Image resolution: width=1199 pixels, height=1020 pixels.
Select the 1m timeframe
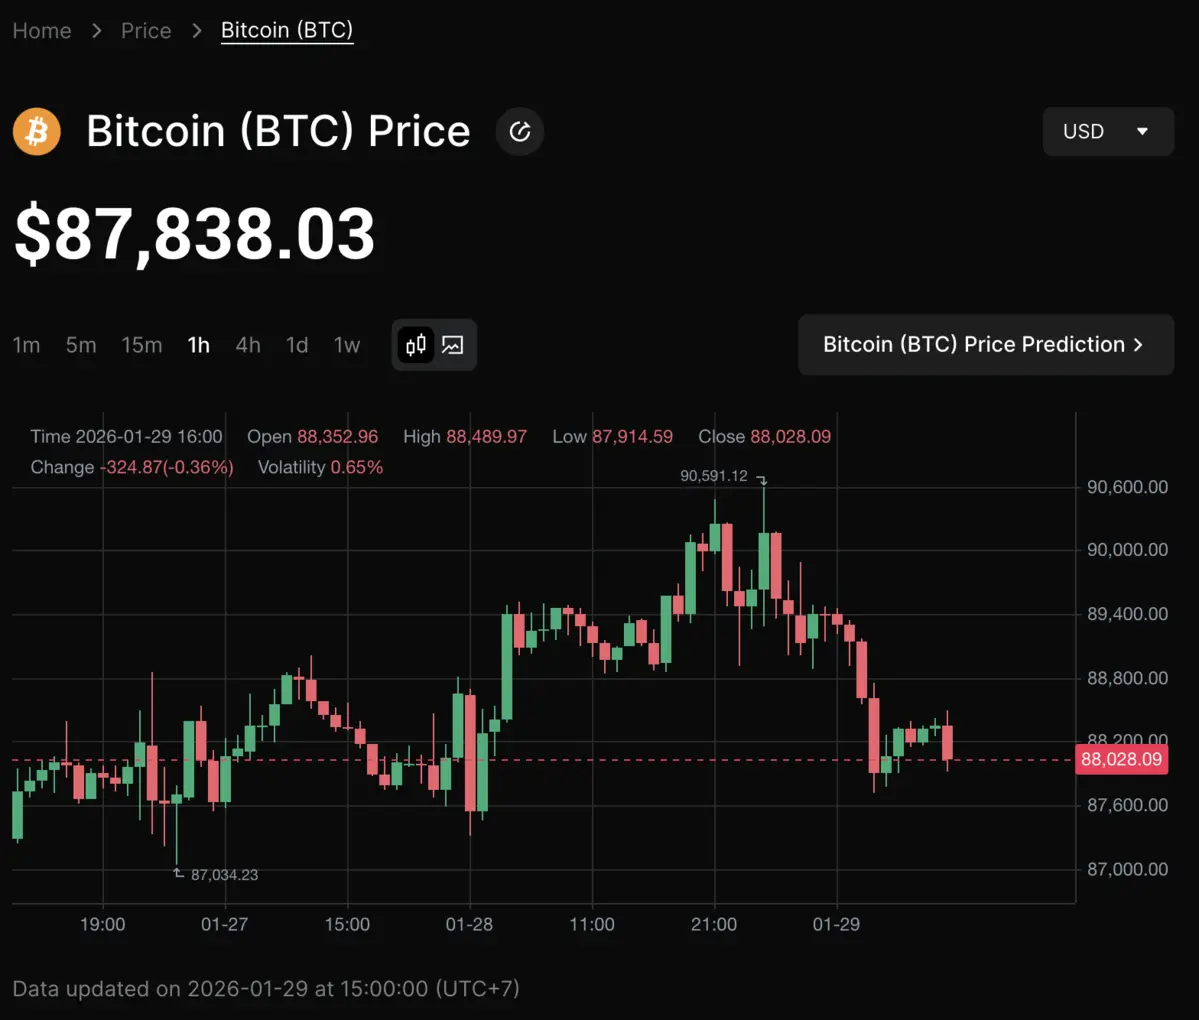pyautogui.click(x=26, y=344)
